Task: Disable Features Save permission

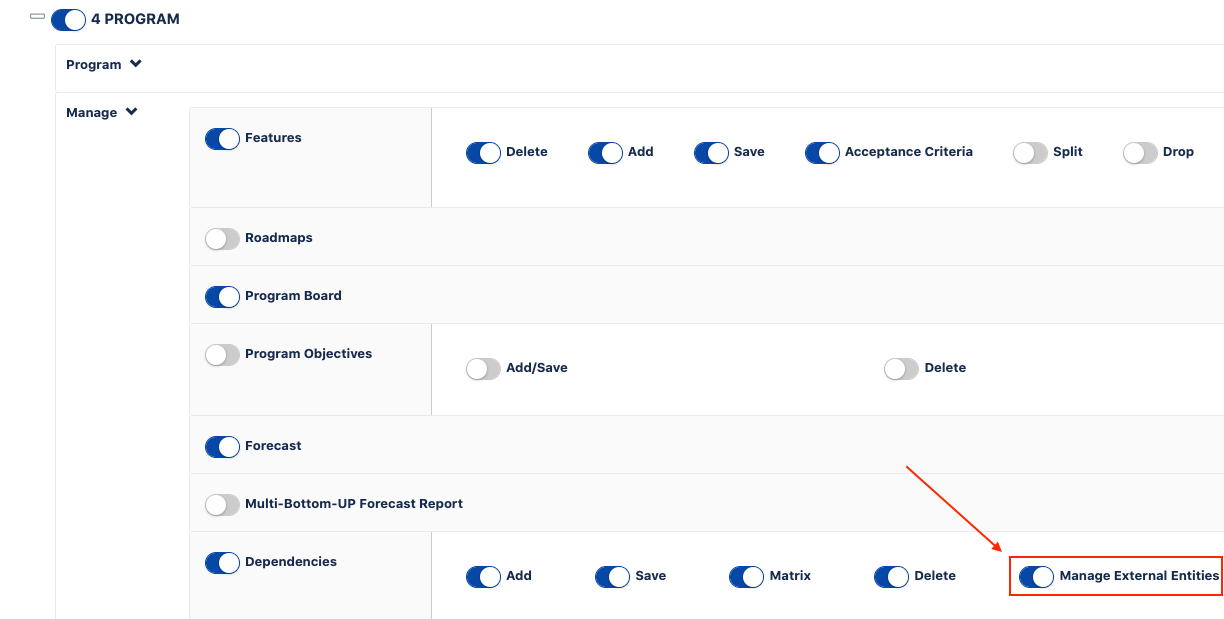Action: click(711, 152)
